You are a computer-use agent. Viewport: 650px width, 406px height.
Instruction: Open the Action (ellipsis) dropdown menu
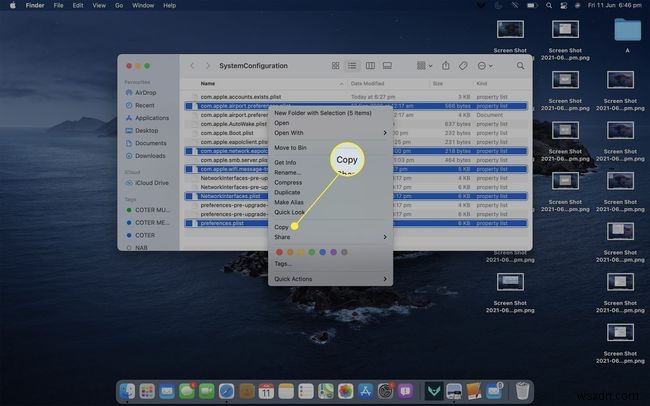click(x=485, y=66)
